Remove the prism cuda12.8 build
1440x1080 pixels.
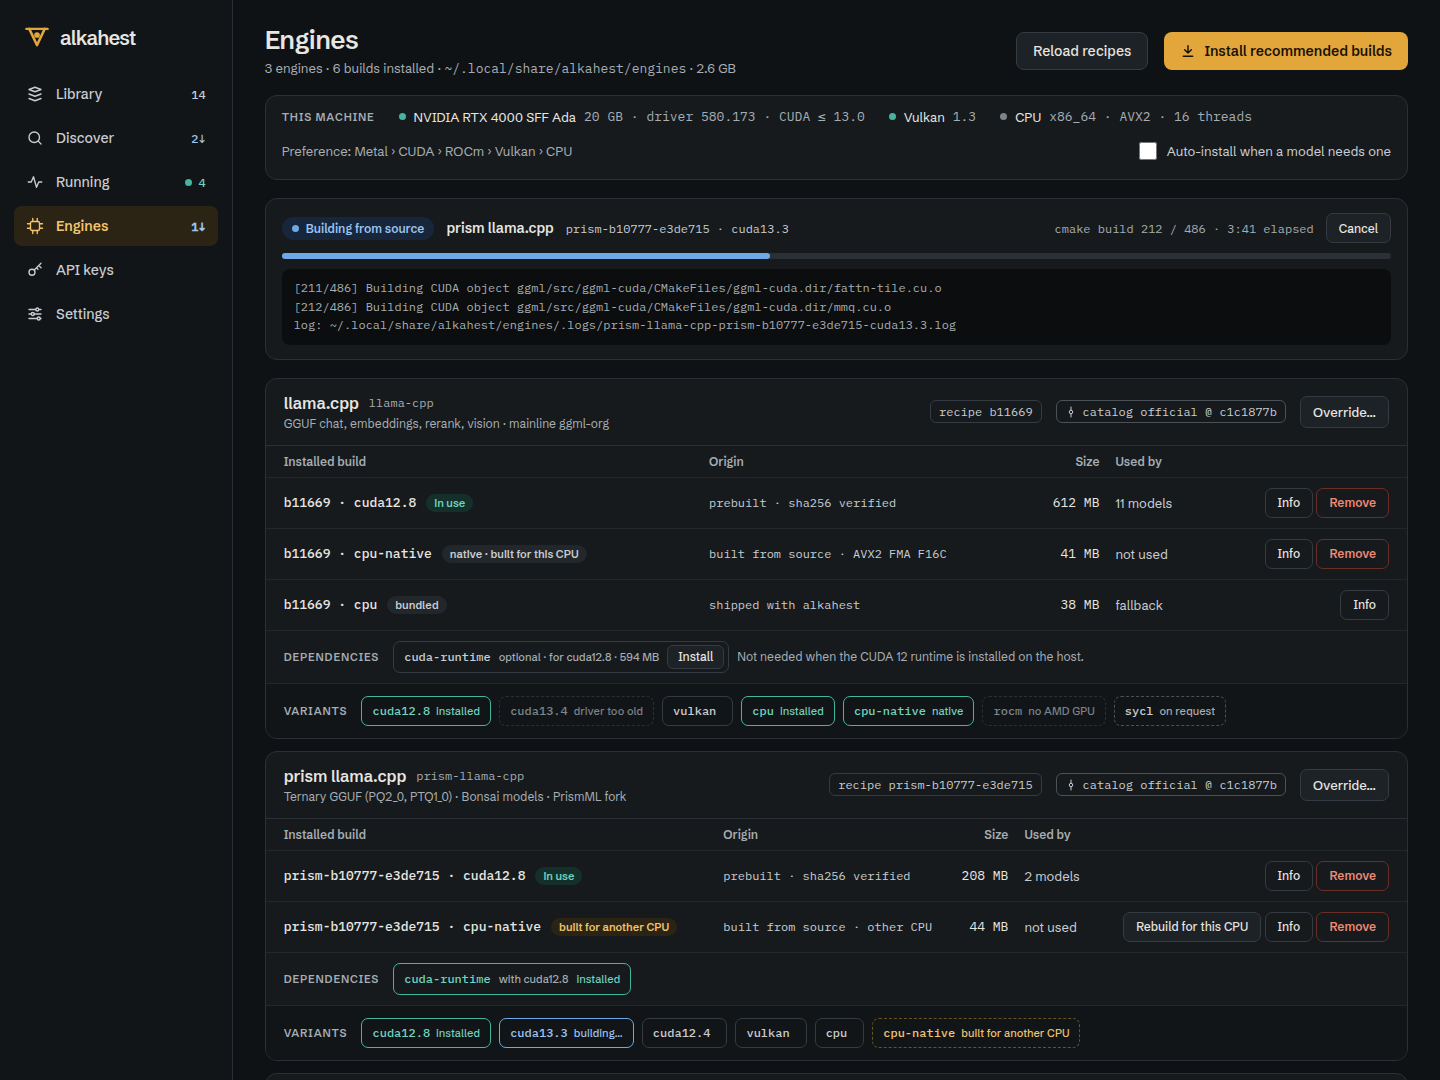(x=1352, y=876)
